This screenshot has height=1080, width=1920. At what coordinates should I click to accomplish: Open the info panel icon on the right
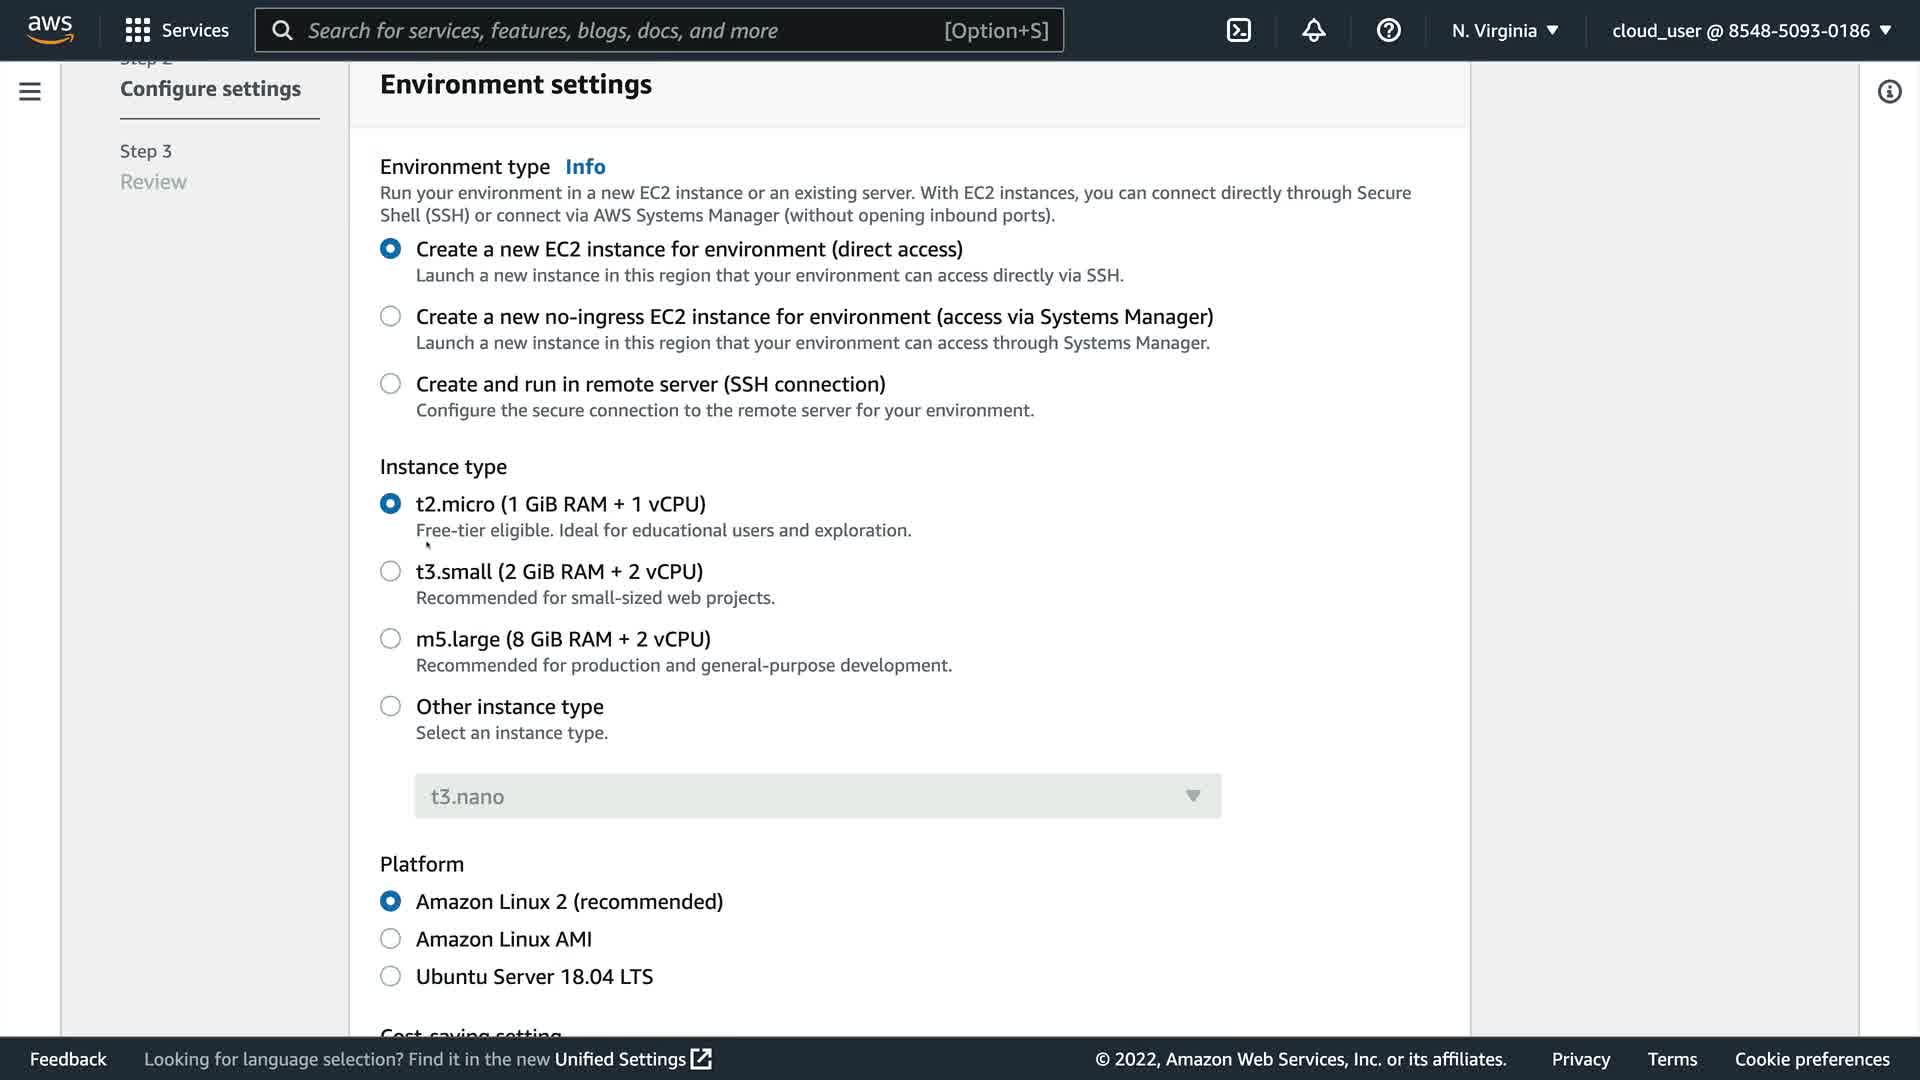(1889, 92)
